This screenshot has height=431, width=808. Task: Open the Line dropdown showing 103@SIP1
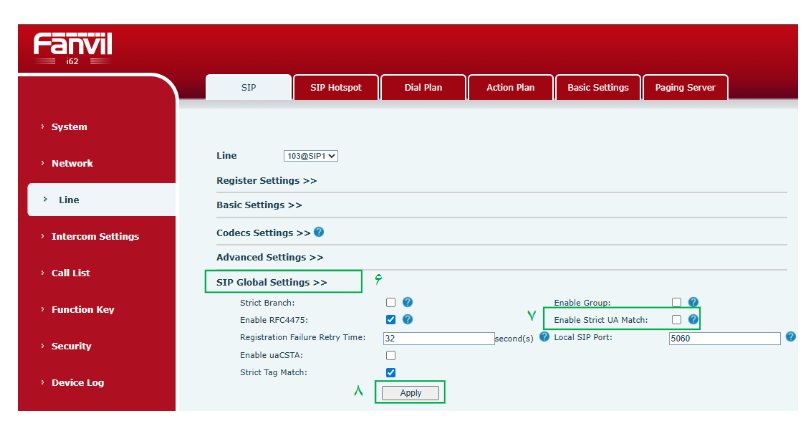(310, 156)
